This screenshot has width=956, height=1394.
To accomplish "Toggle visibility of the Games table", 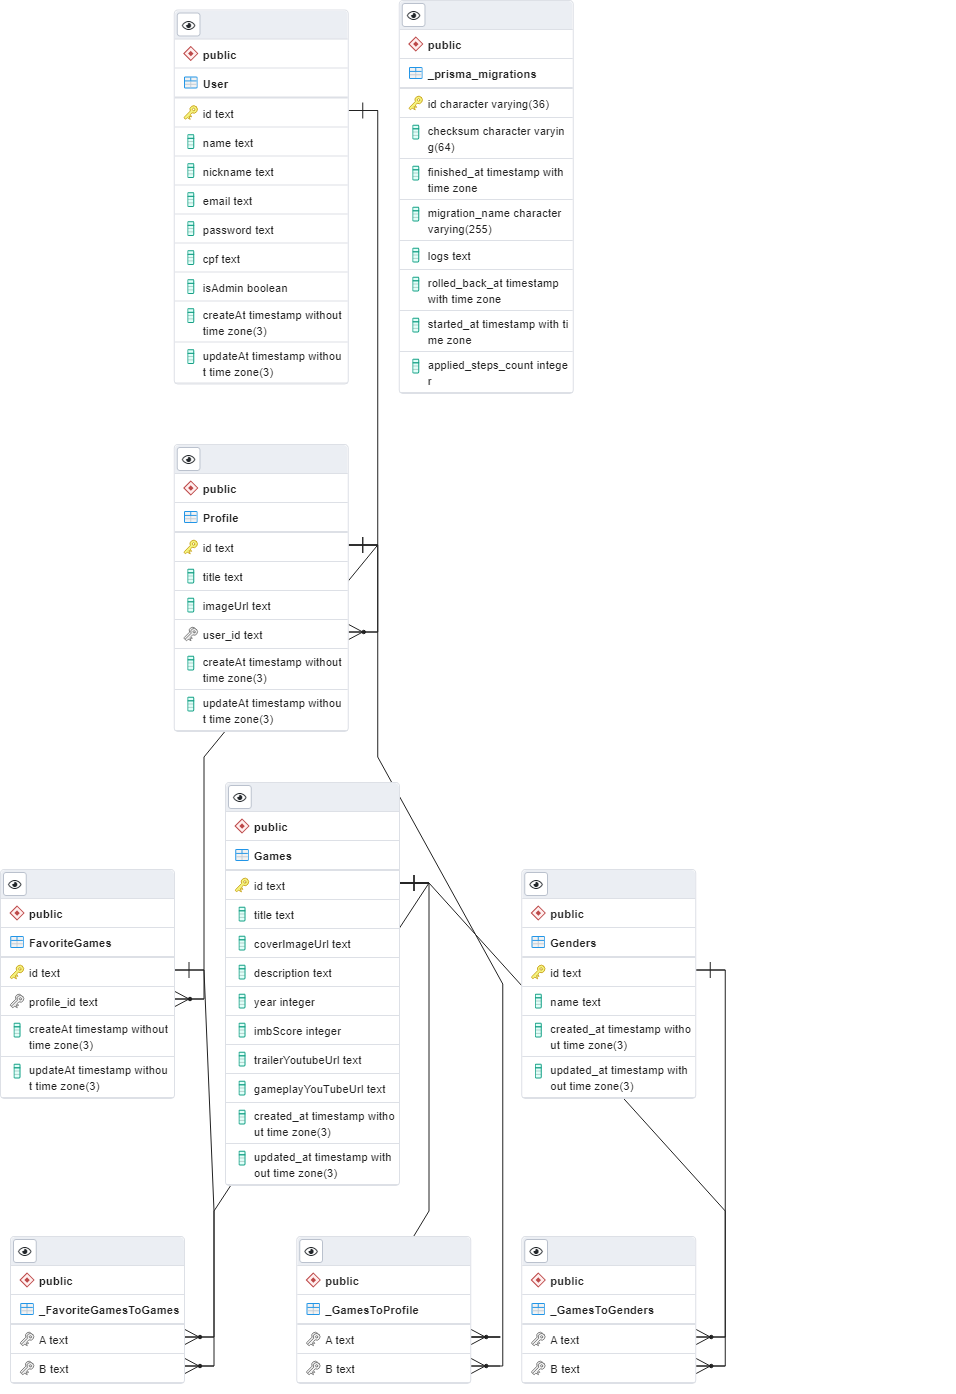I will click(239, 797).
